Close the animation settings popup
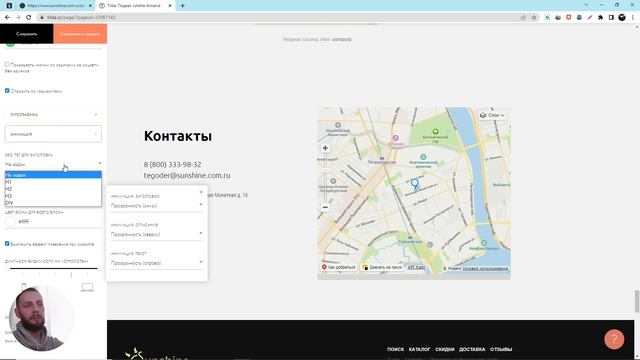Screen dimensions: 640x360 (201, 191)
